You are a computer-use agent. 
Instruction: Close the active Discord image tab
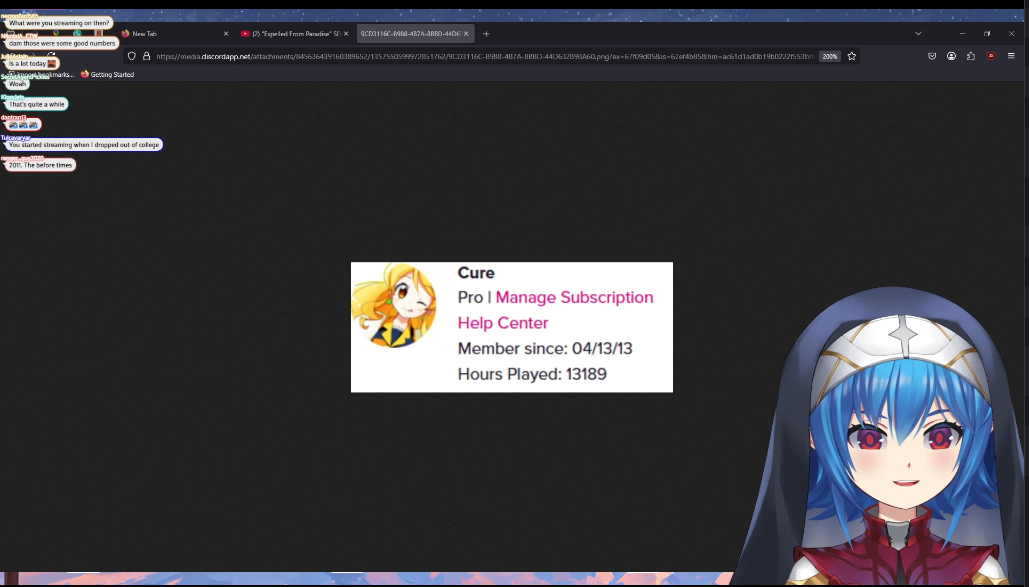point(466,33)
